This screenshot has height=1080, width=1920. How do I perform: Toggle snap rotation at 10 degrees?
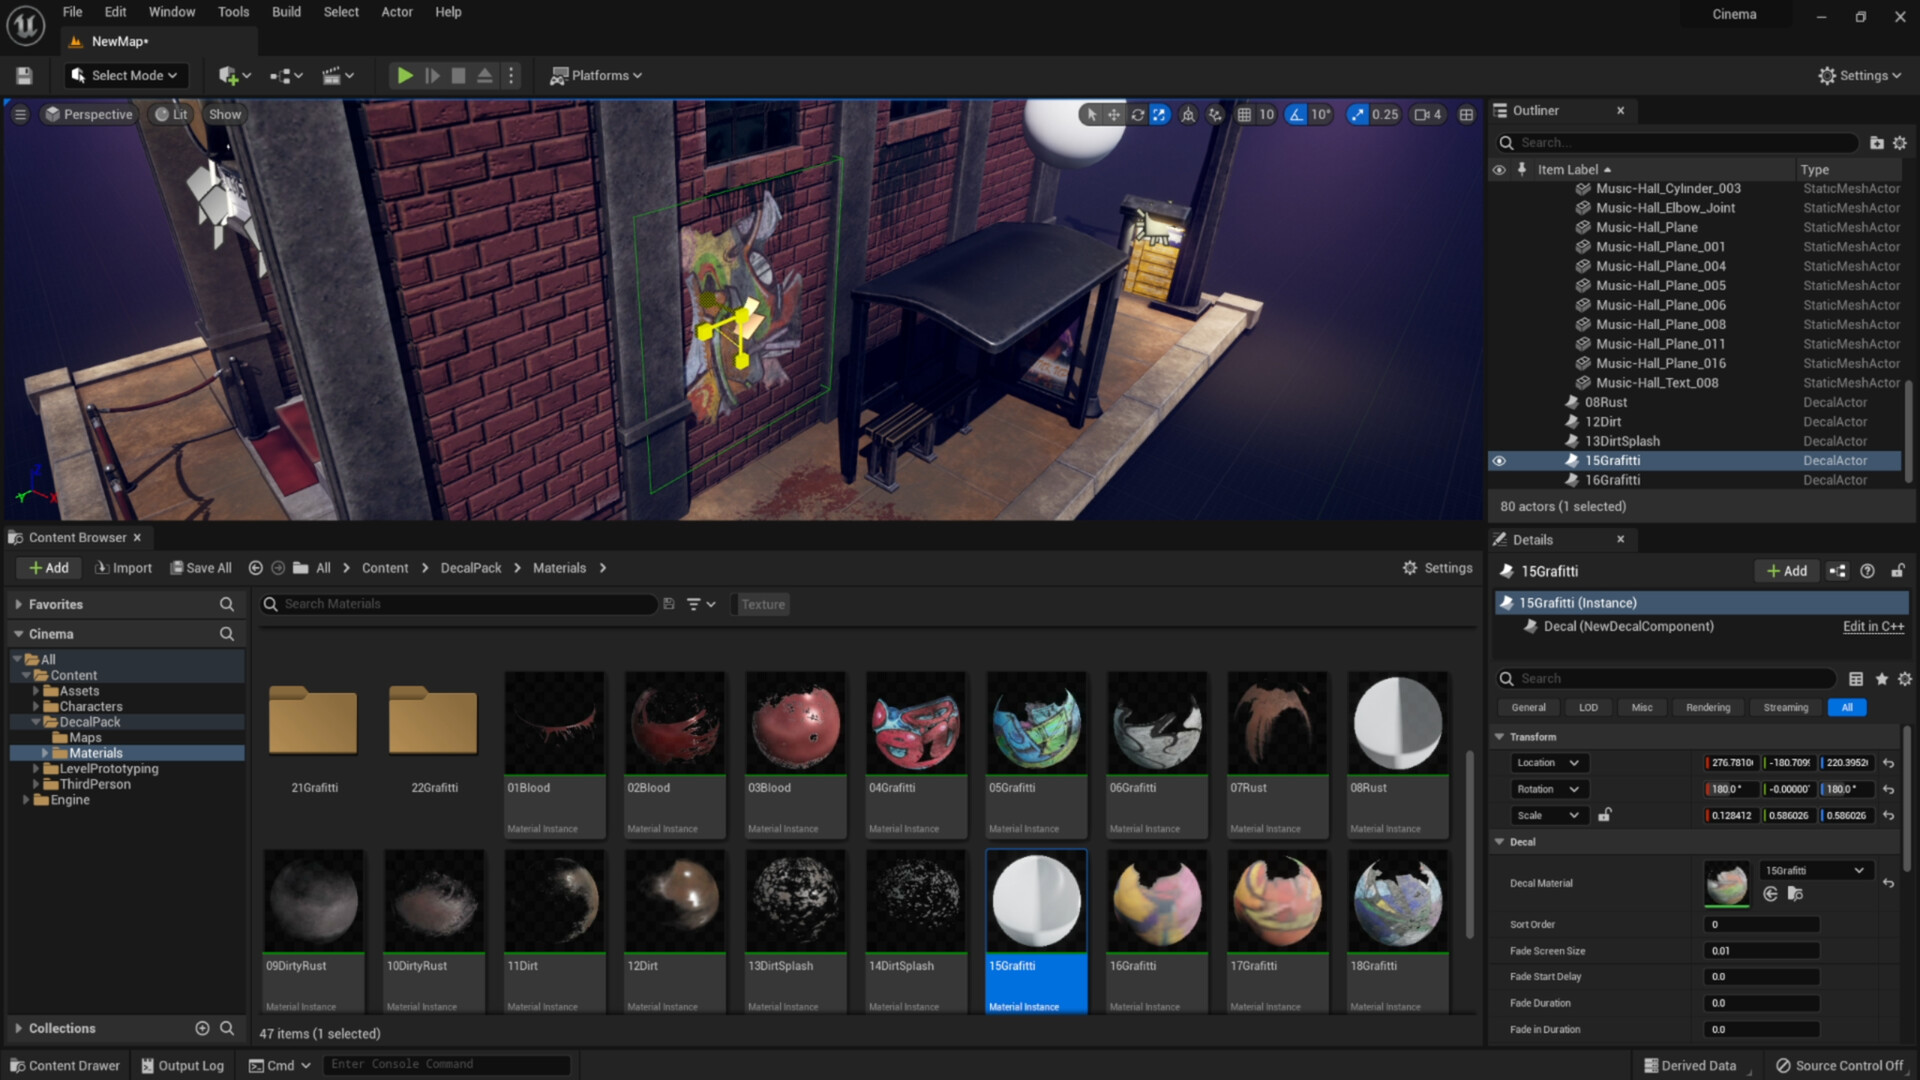pos(1296,114)
